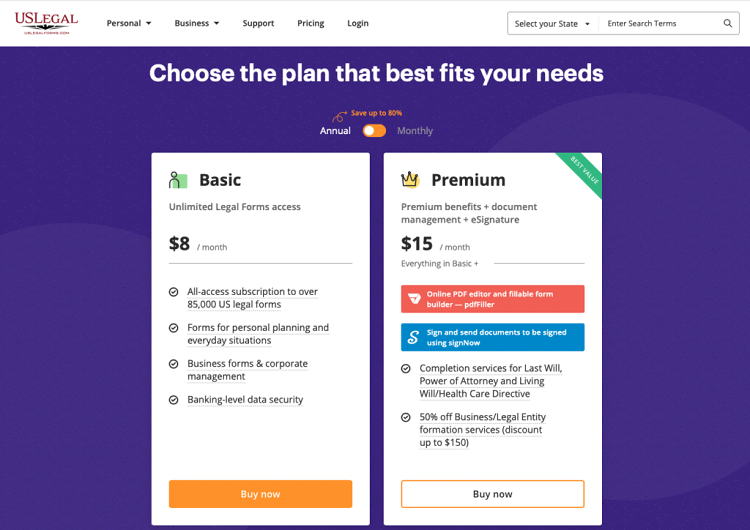Click the Best Value ribbon badge
This screenshot has height=530, width=750.
(x=583, y=171)
